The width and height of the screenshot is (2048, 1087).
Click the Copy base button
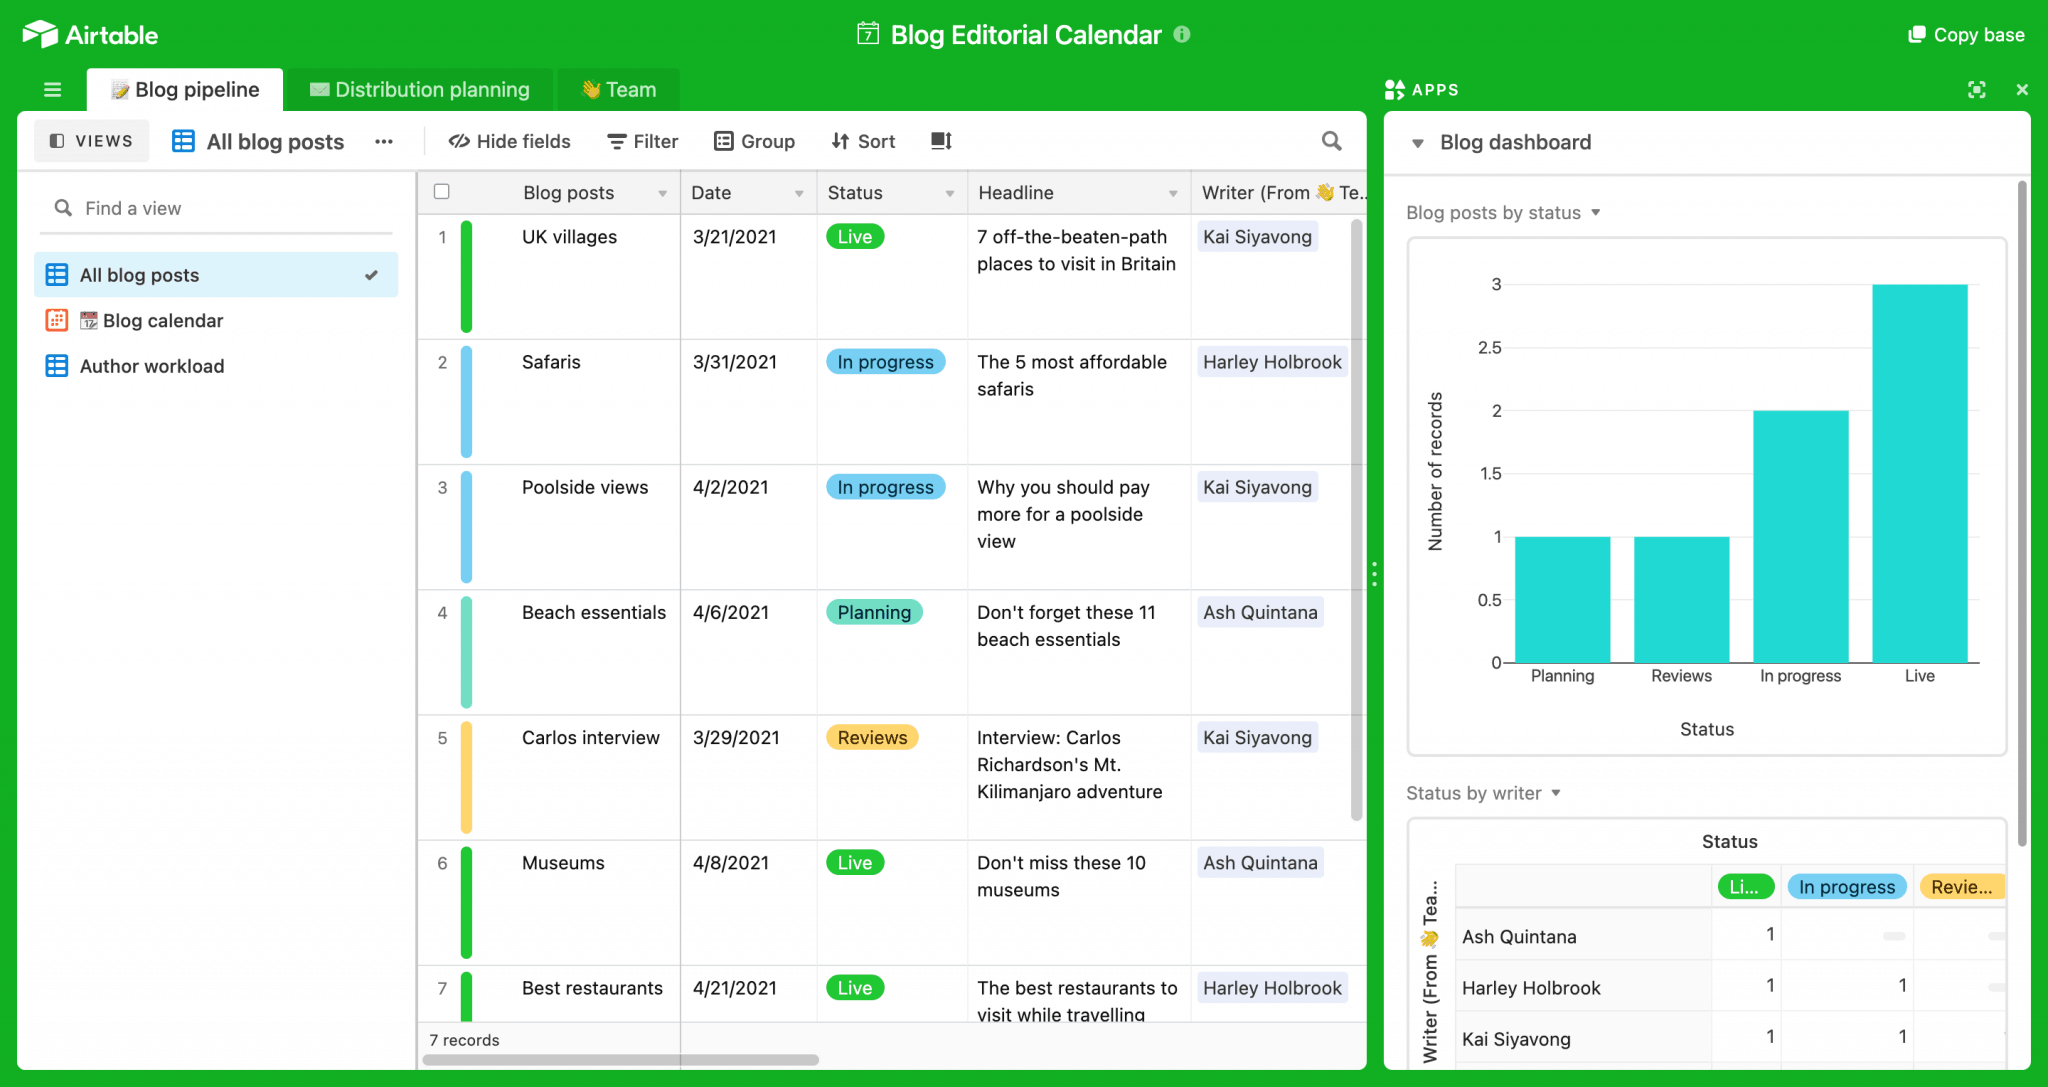tap(1966, 35)
